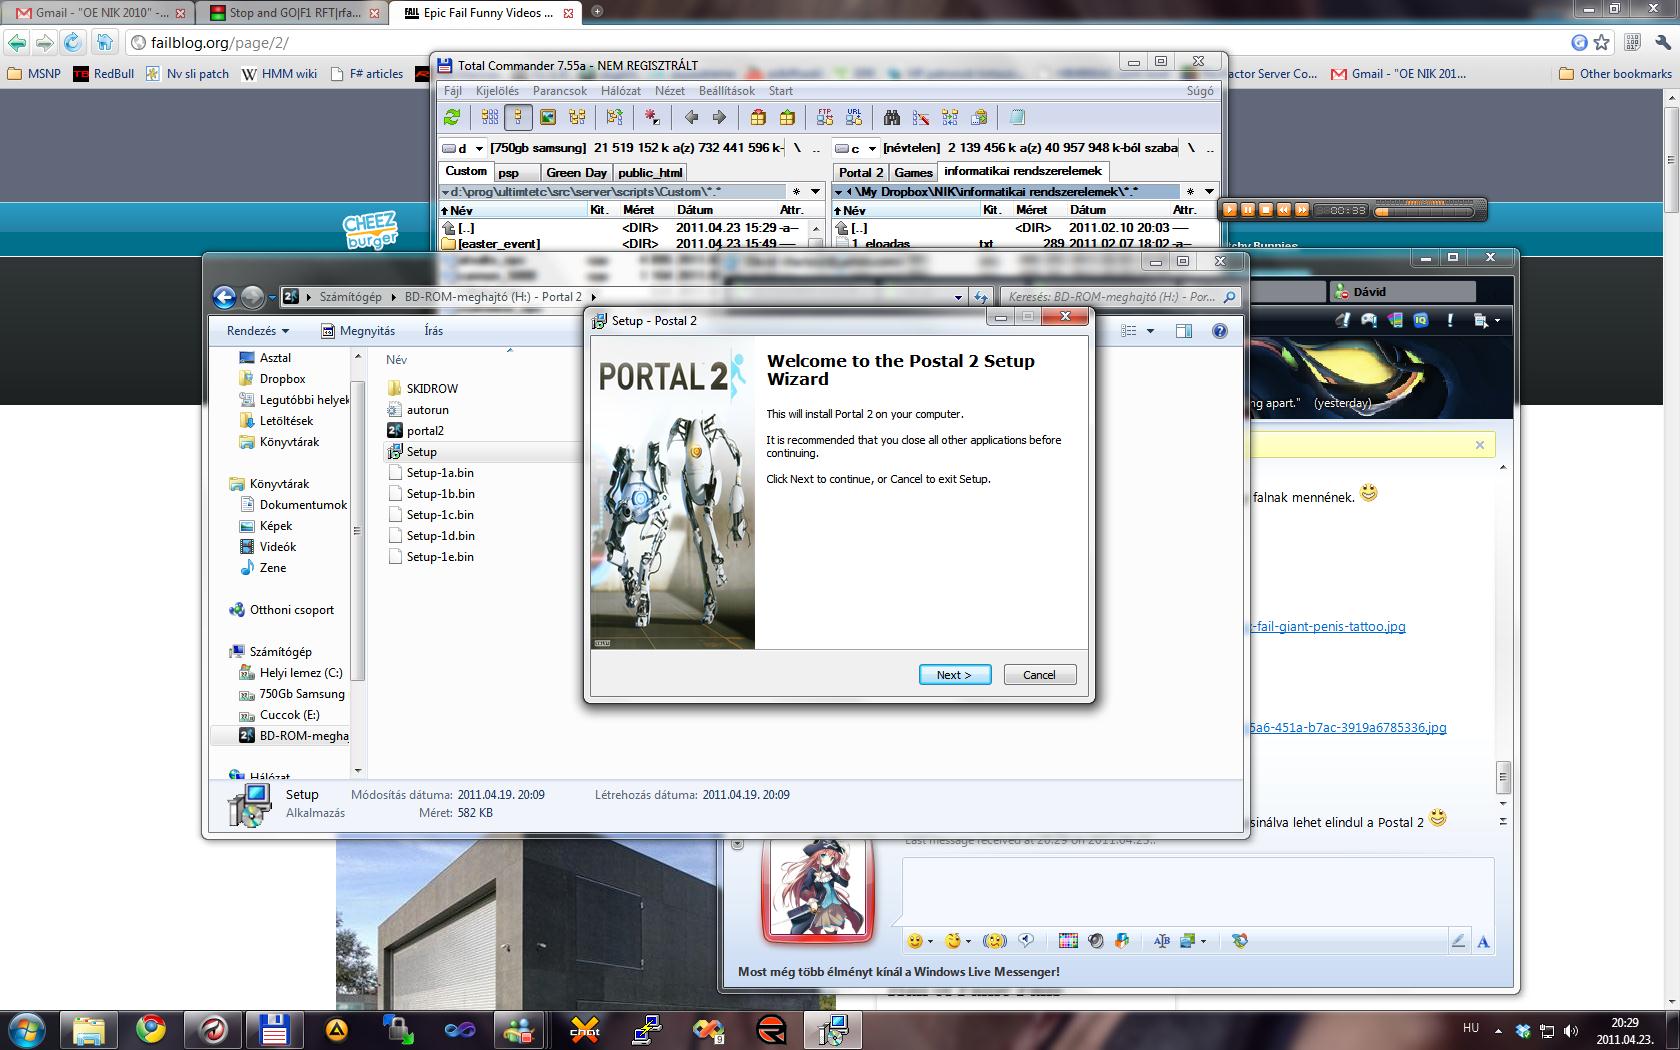Open the Explorer help icon
The width and height of the screenshot is (1680, 1050).
tap(1220, 331)
